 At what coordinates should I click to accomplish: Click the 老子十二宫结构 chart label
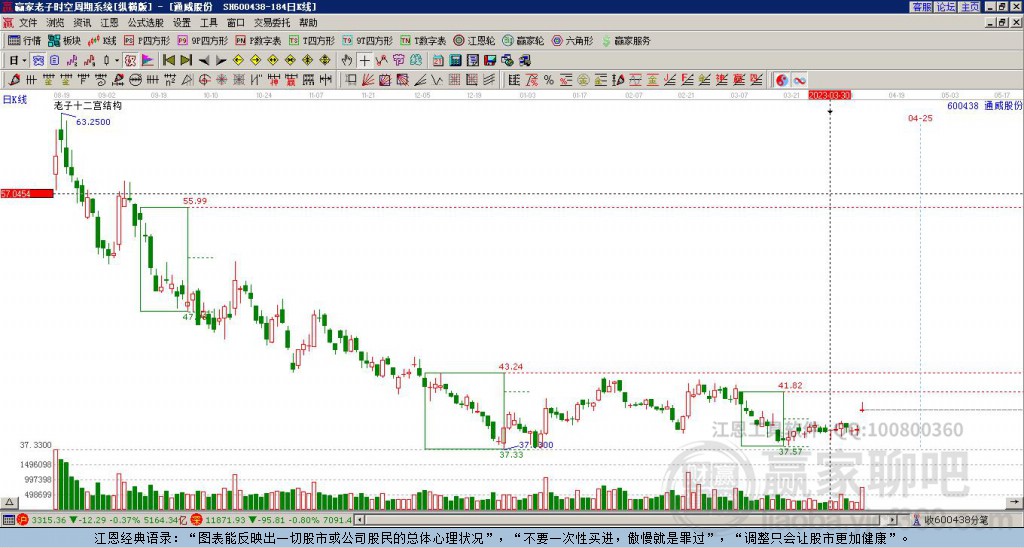(88, 106)
